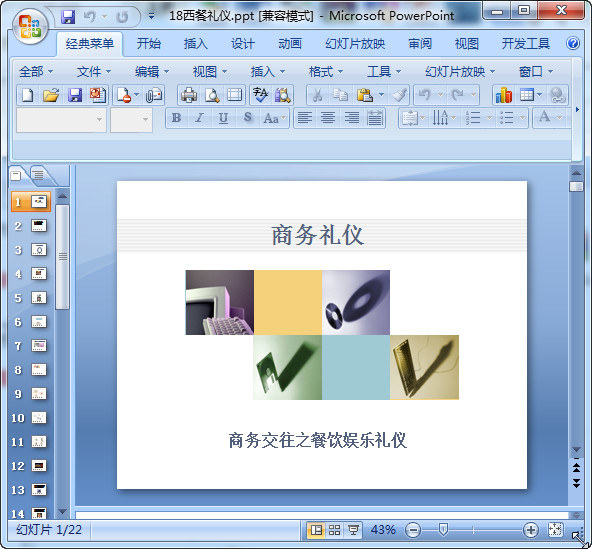
Task: Save via the Quick Access floppy icon
Action: (x=68, y=17)
